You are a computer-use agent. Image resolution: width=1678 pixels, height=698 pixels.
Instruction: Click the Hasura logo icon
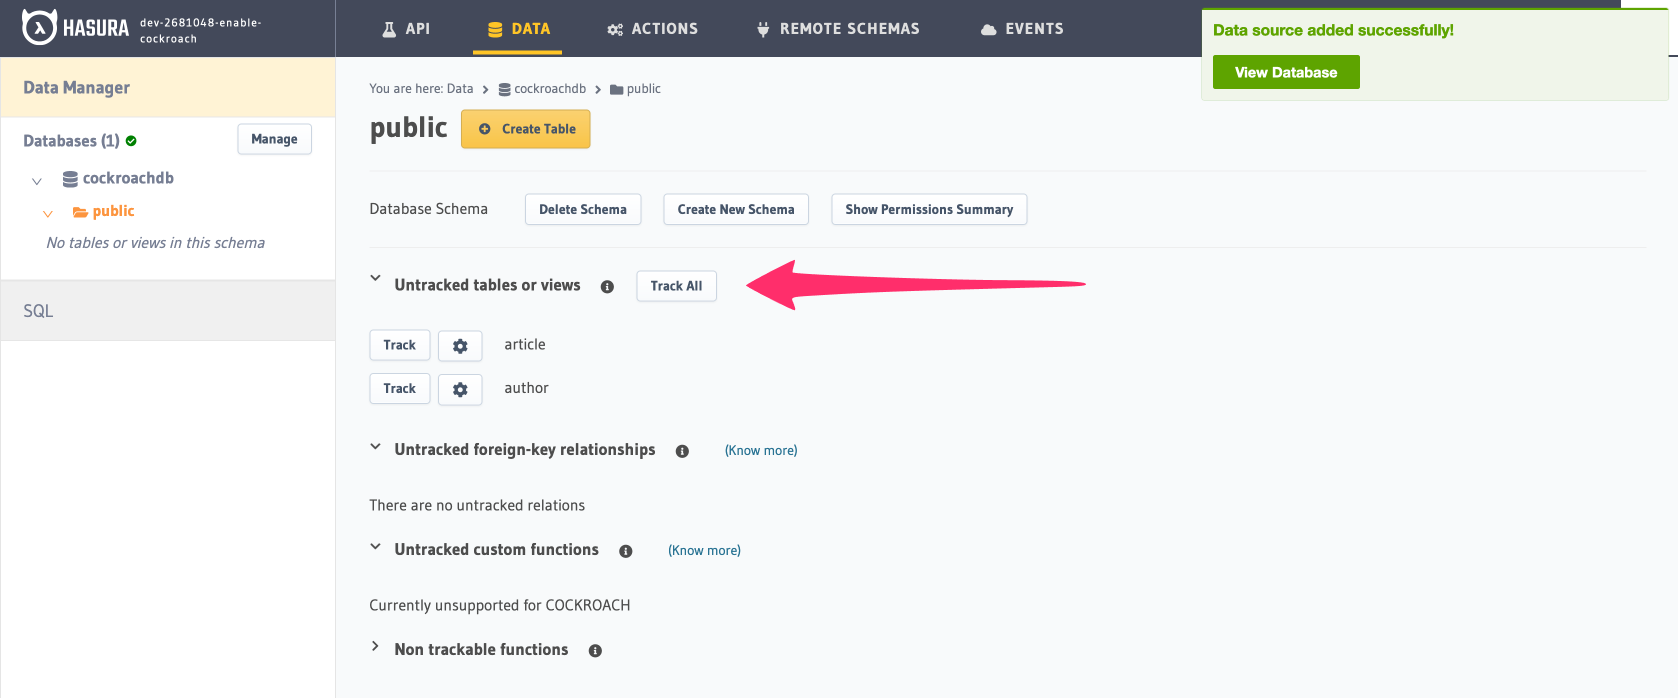point(39,28)
